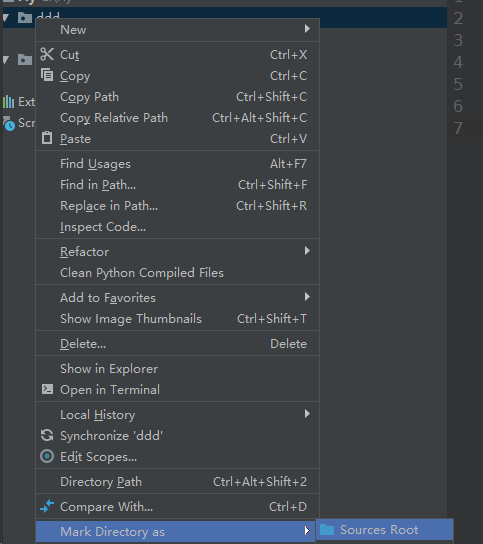
Task: Click the Copy pages icon
Action: (47, 75)
